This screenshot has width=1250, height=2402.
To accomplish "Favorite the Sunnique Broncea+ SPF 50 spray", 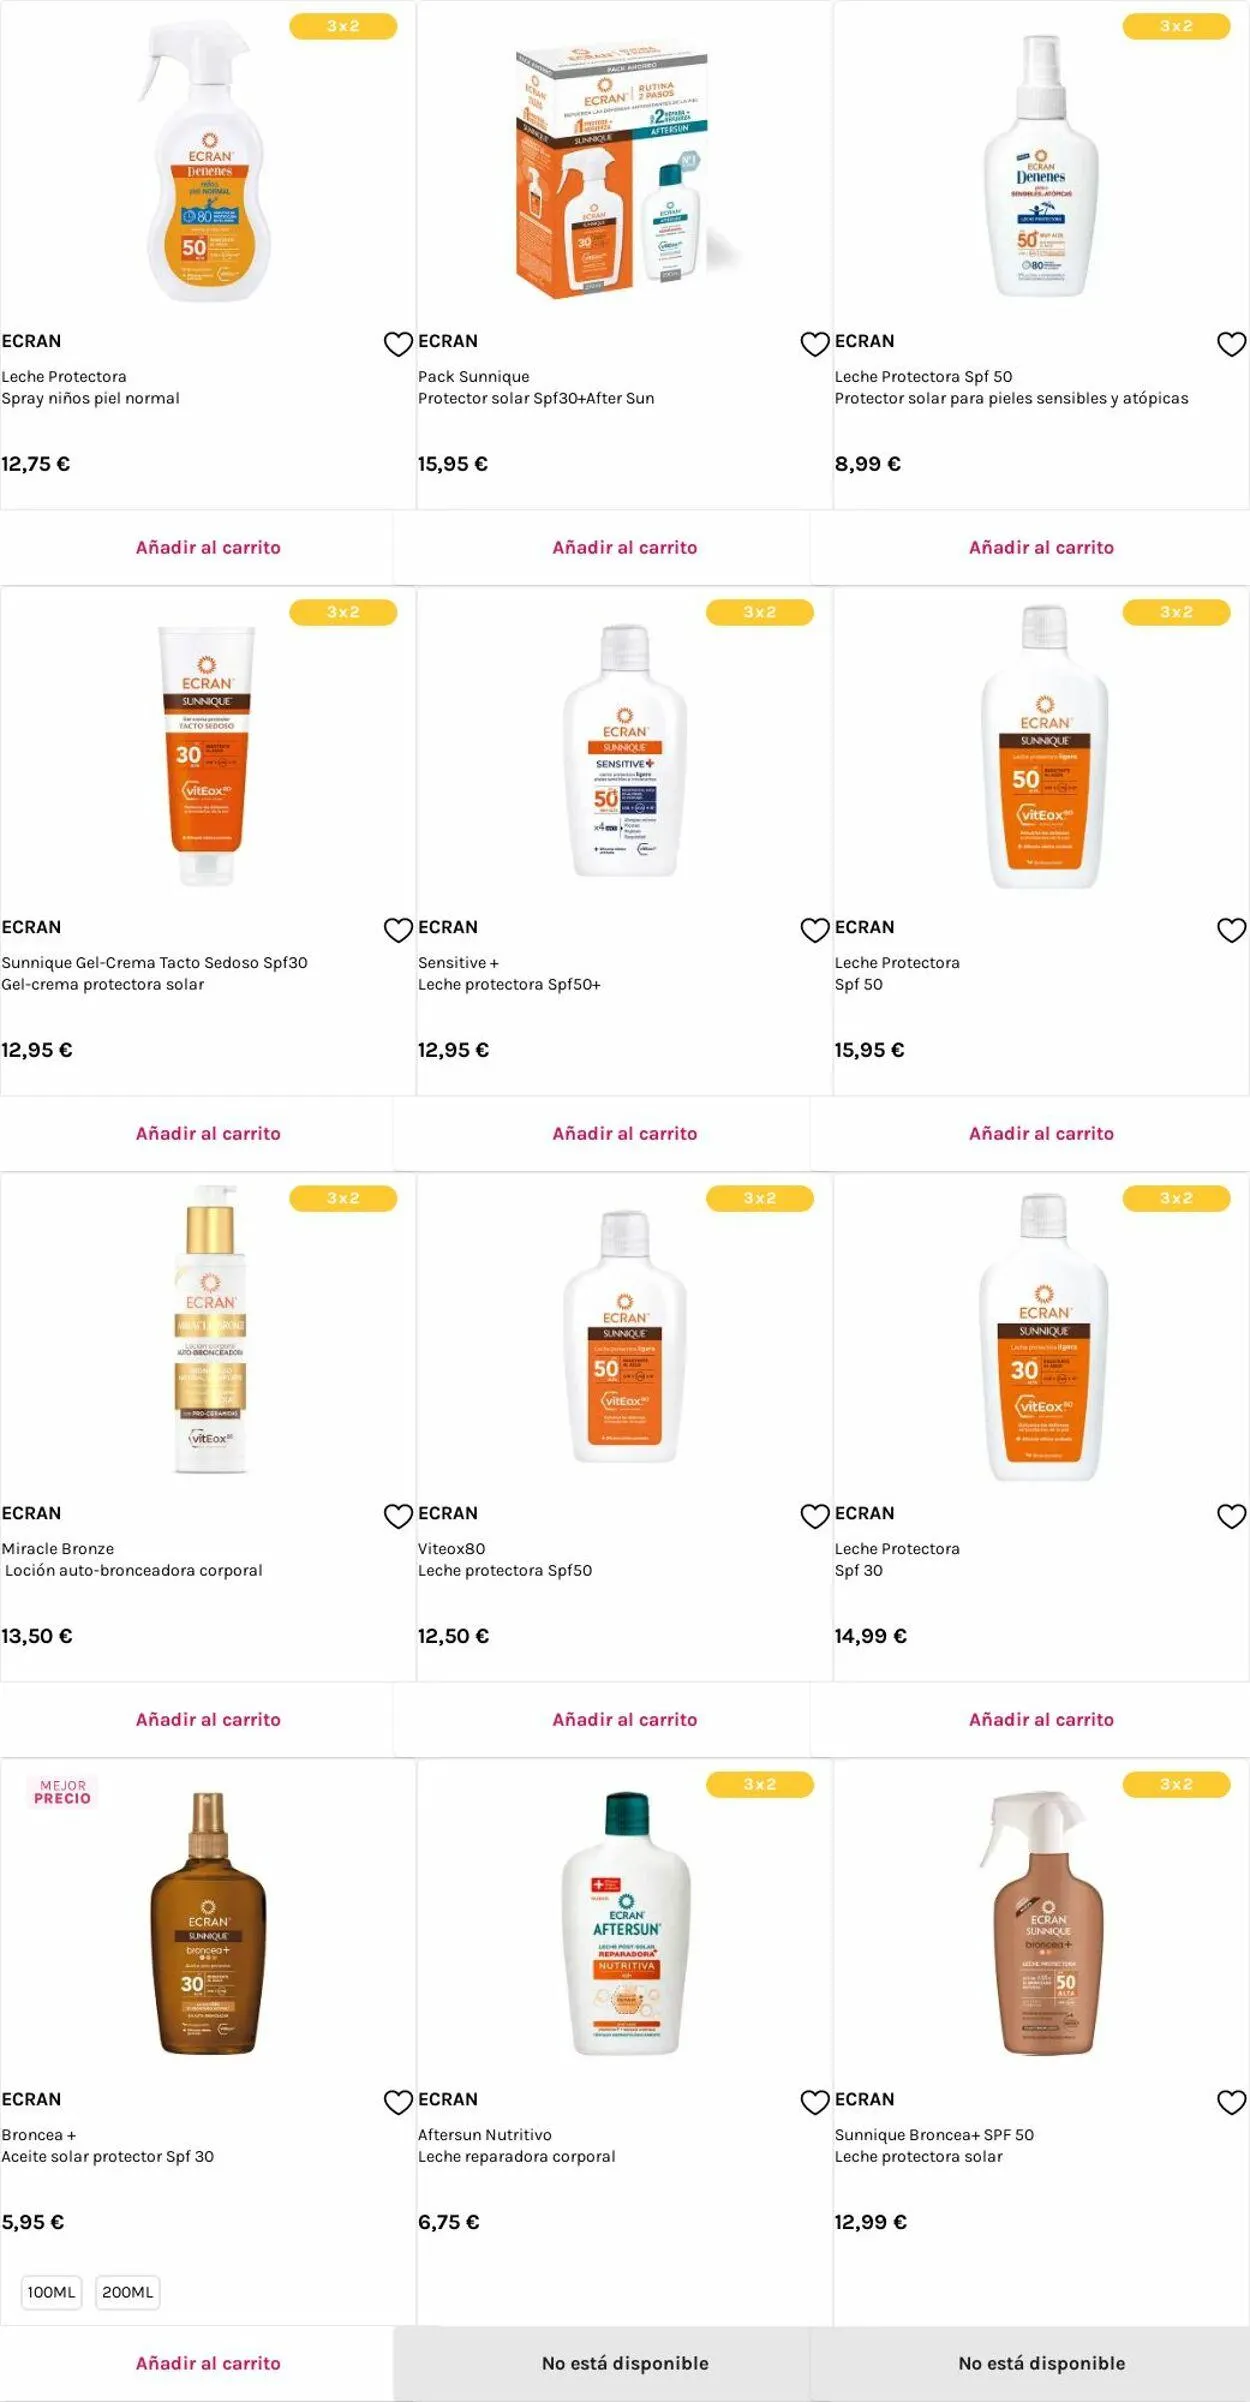I will (x=1231, y=2102).
